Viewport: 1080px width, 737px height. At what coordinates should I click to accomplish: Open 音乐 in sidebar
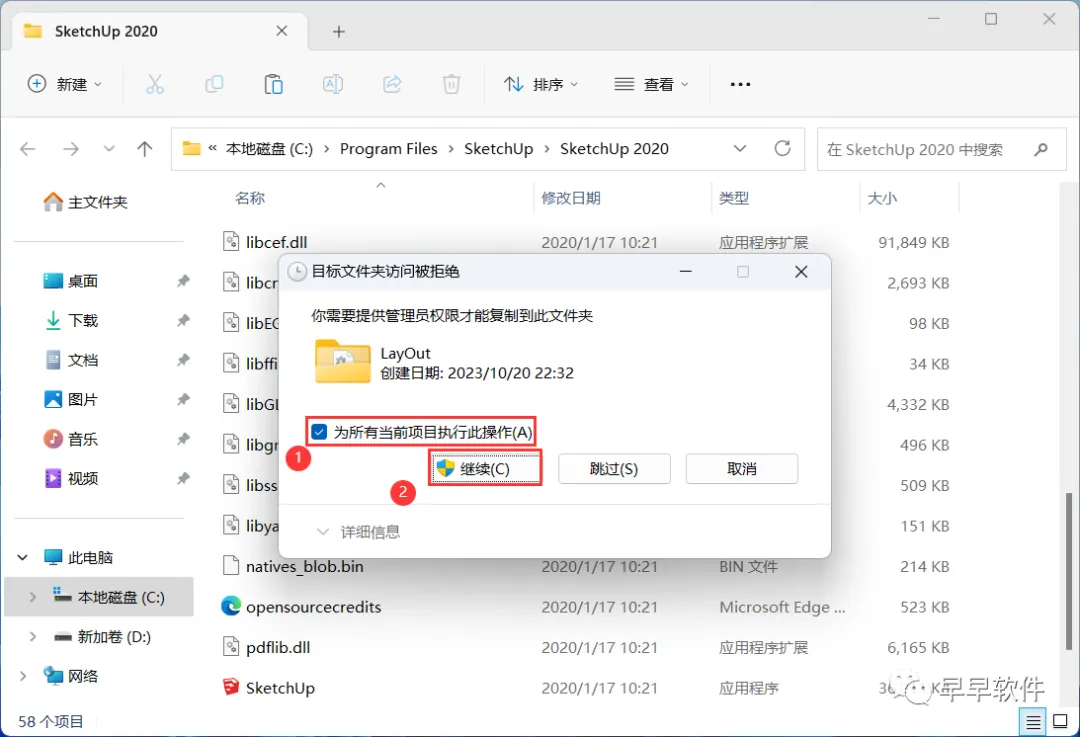[x=72, y=439]
